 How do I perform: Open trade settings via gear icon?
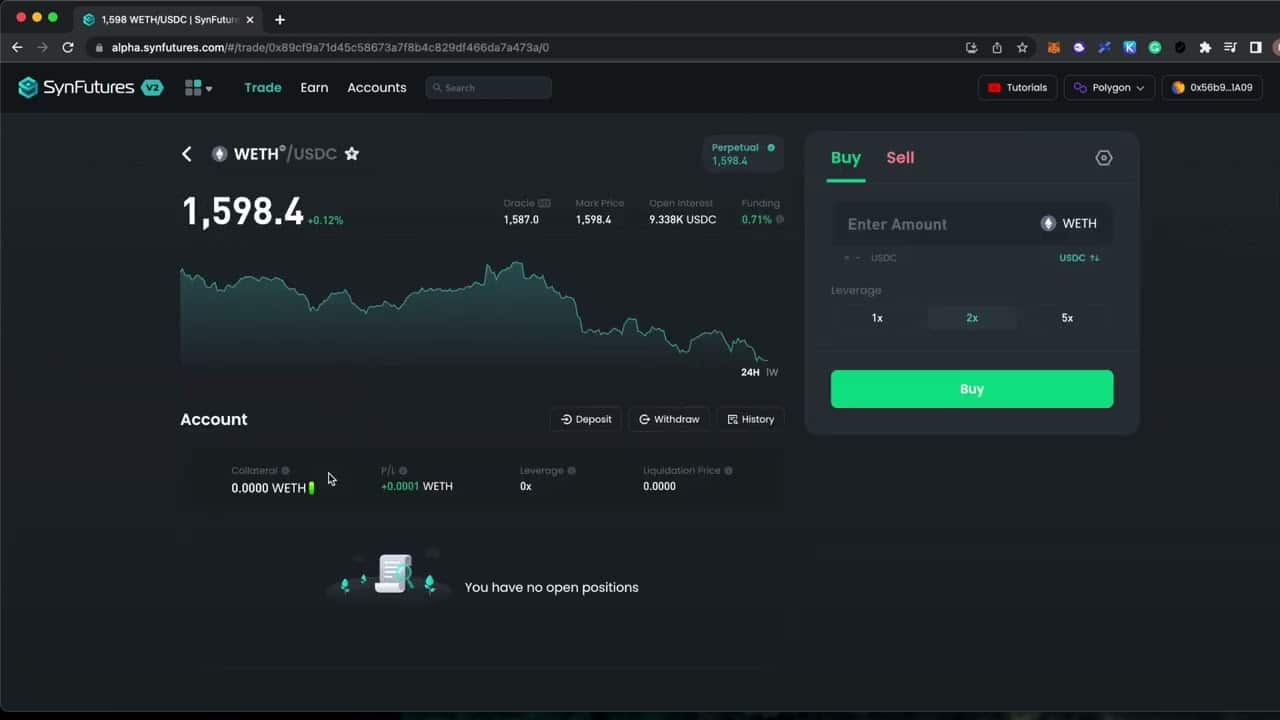click(1103, 157)
